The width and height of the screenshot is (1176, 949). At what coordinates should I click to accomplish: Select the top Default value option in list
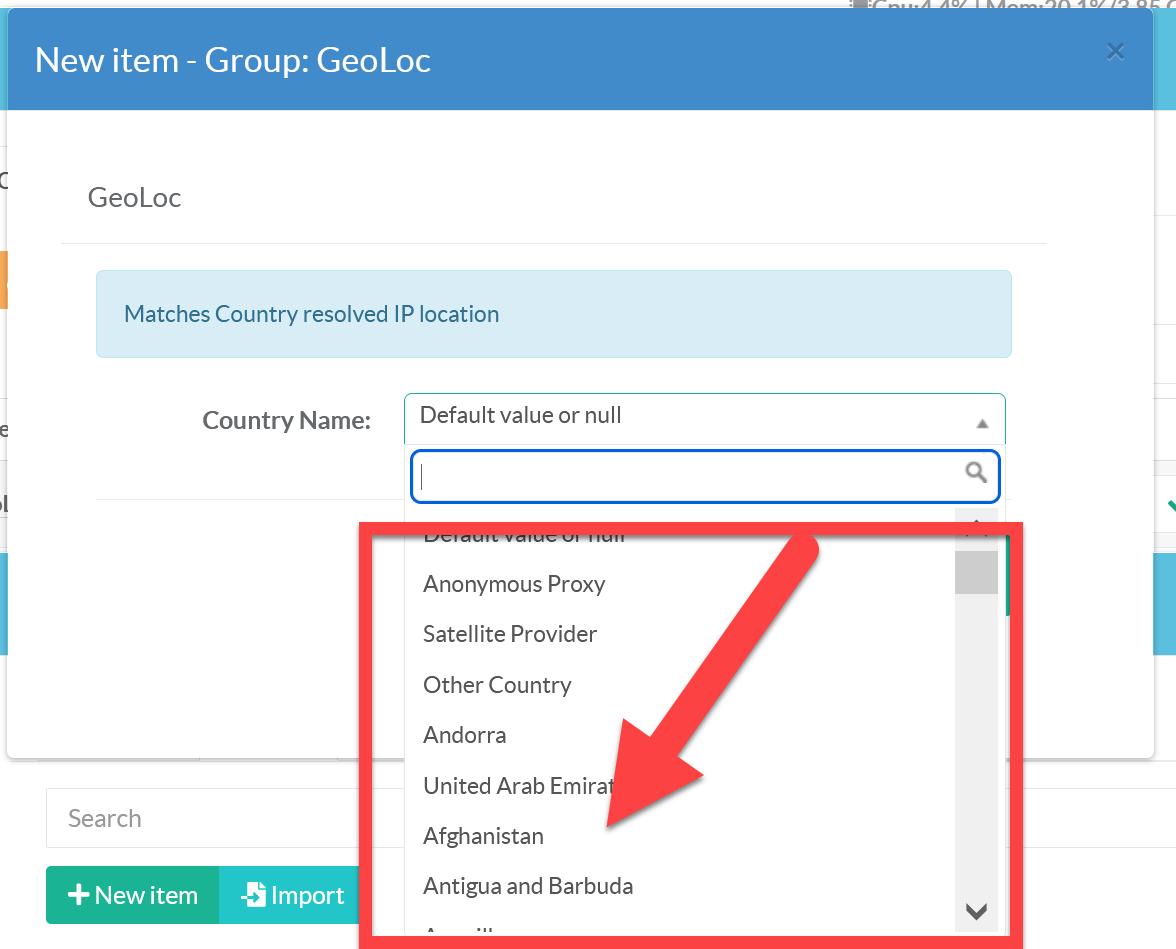point(524,535)
